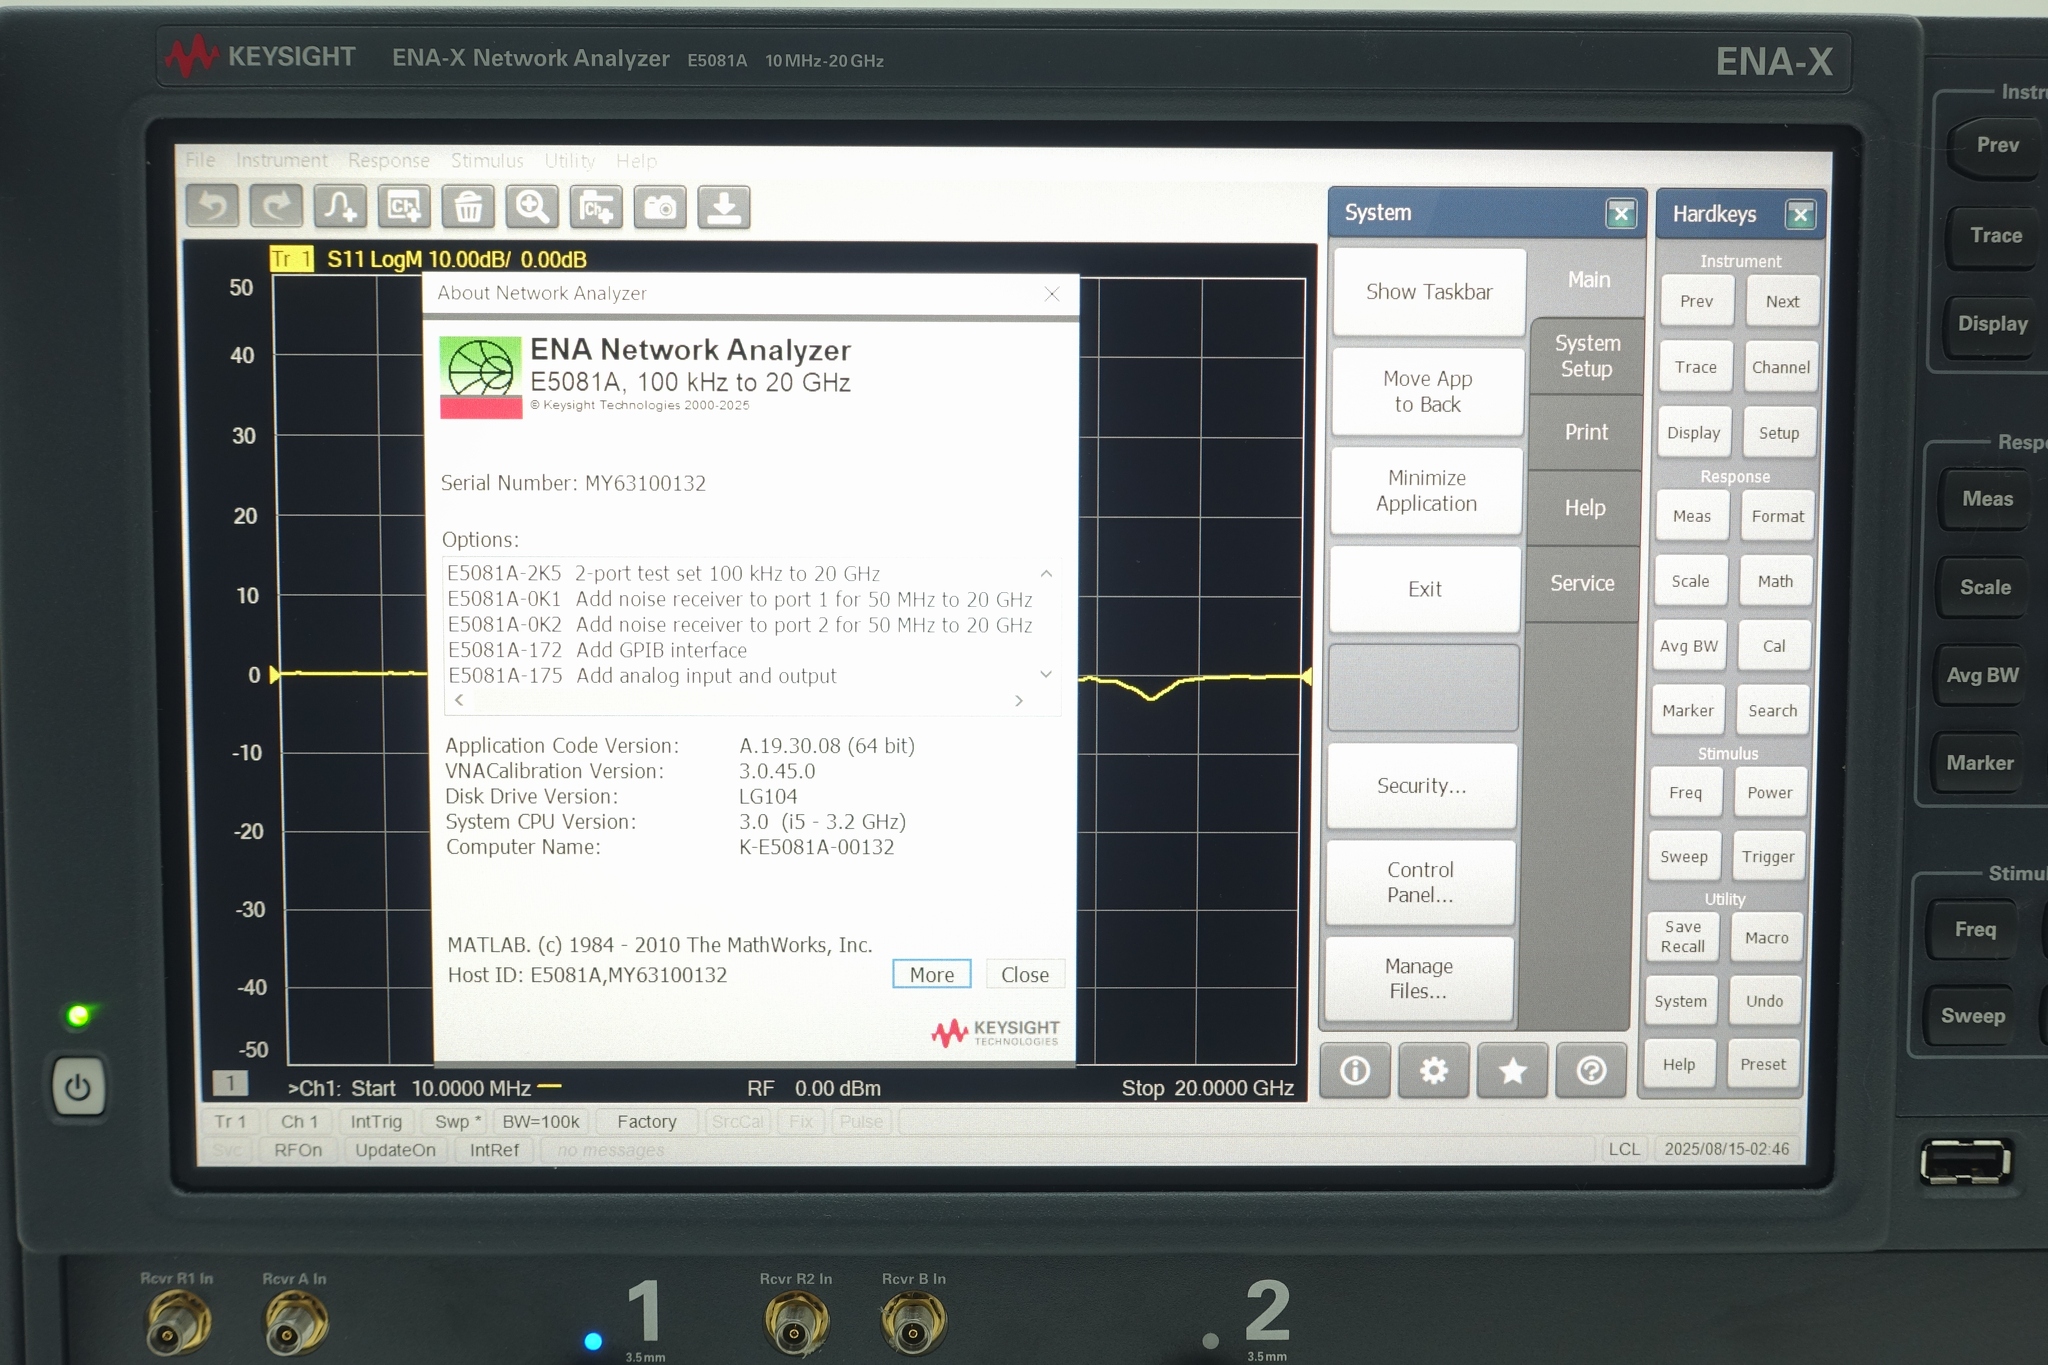Open the Stimulus menu
The height and width of the screenshot is (1365, 2048).
click(x=487, y=160)
